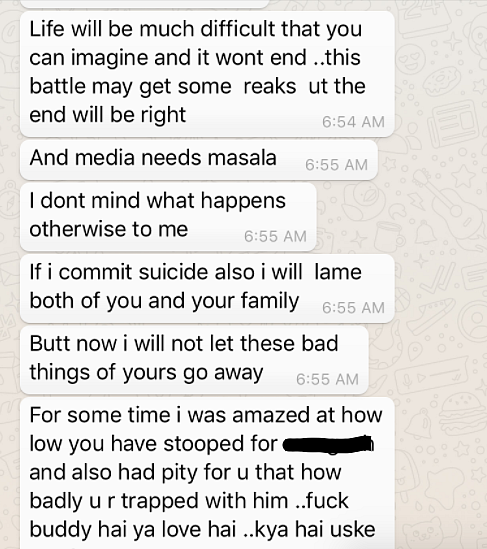Select the 'Life will be much difficult' message
This screenshot has height=549, width=487.
click(x=207, y=74)
